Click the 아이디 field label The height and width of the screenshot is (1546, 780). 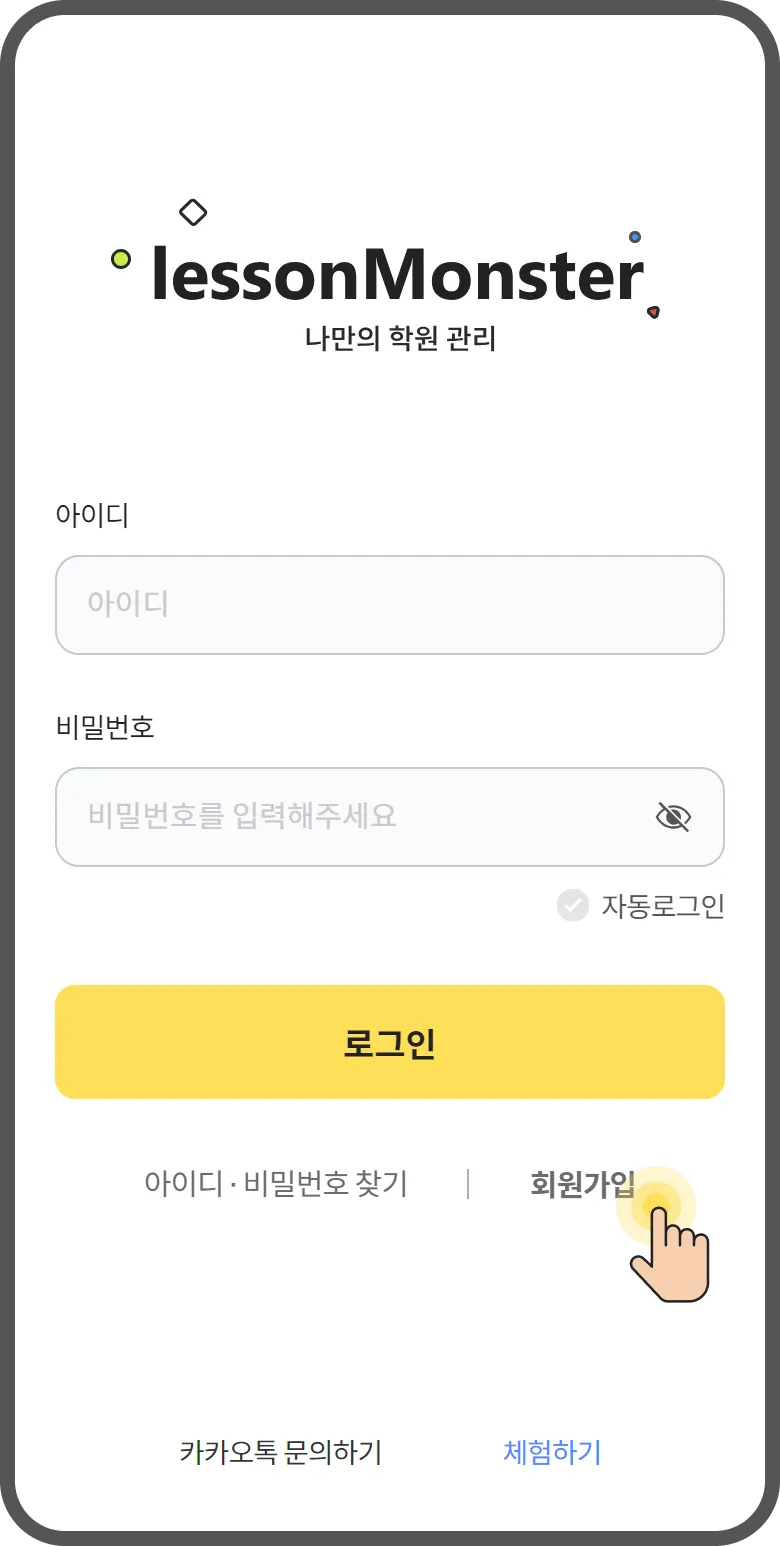[x=92, y=516]
